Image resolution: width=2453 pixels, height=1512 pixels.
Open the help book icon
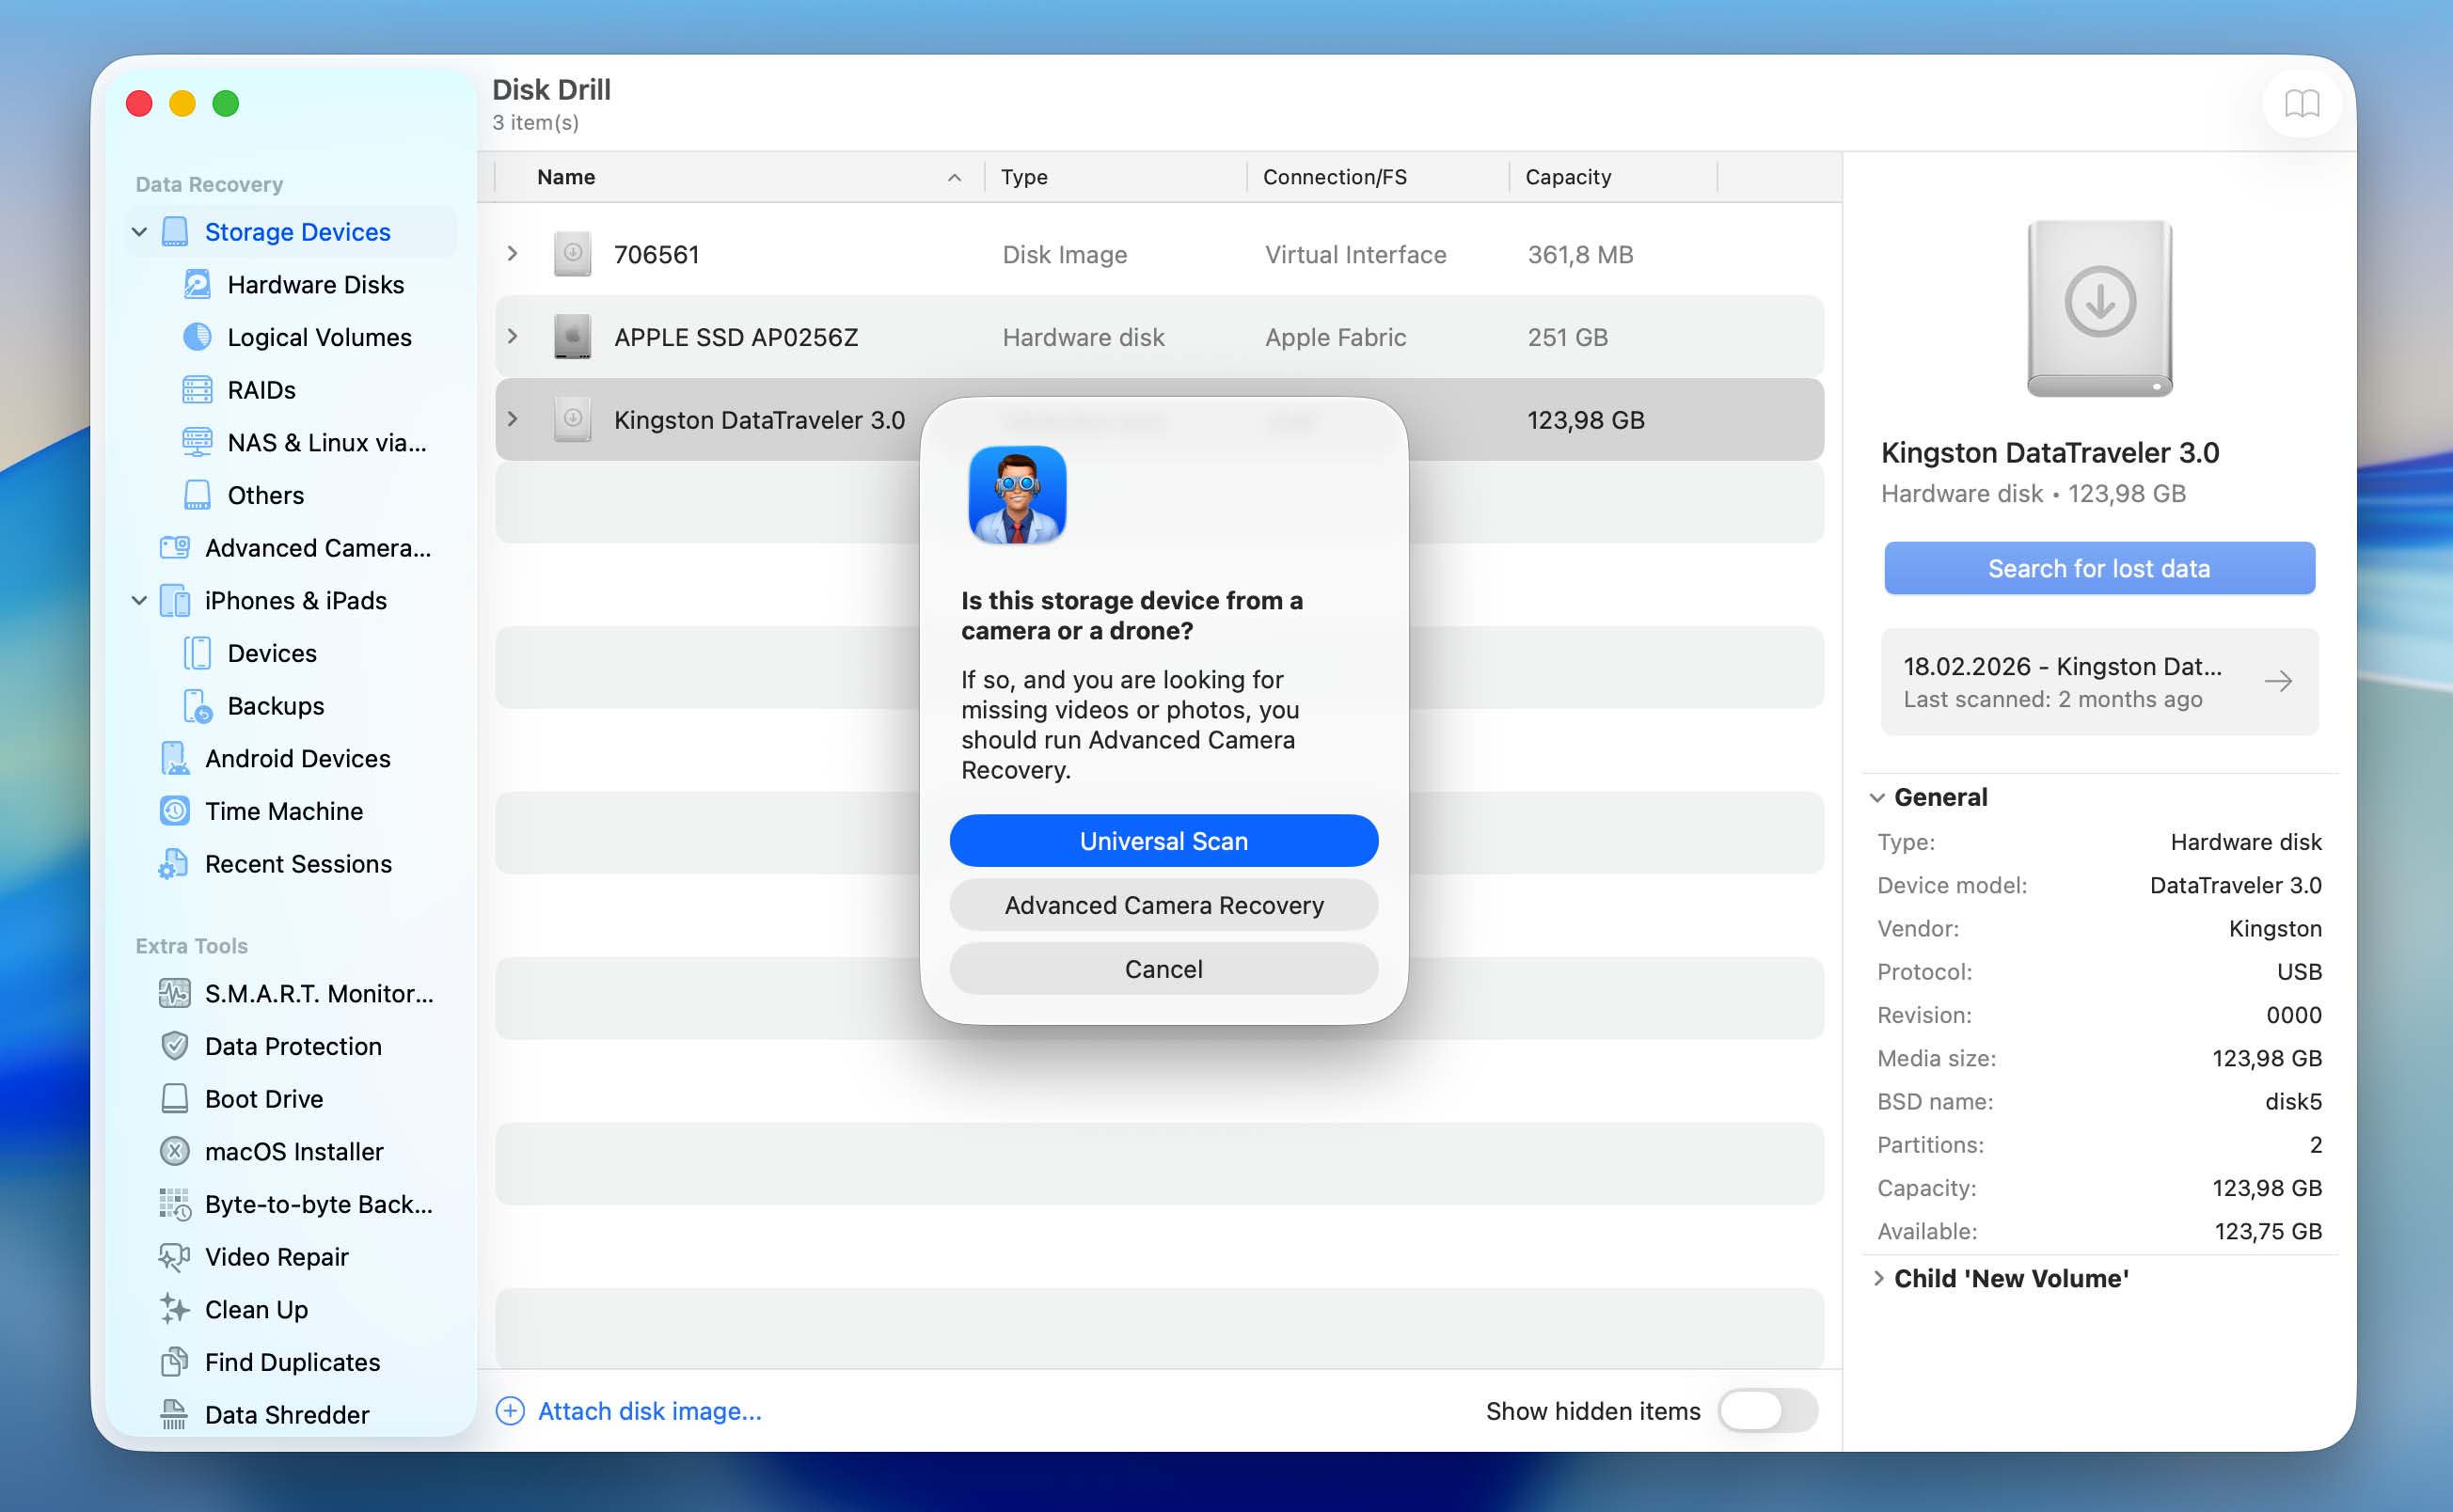2302,103
